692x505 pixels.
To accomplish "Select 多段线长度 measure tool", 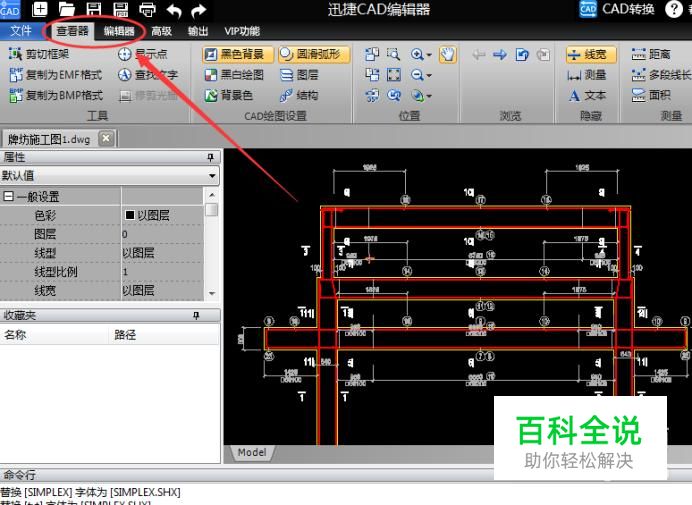I will coord(661,75).
